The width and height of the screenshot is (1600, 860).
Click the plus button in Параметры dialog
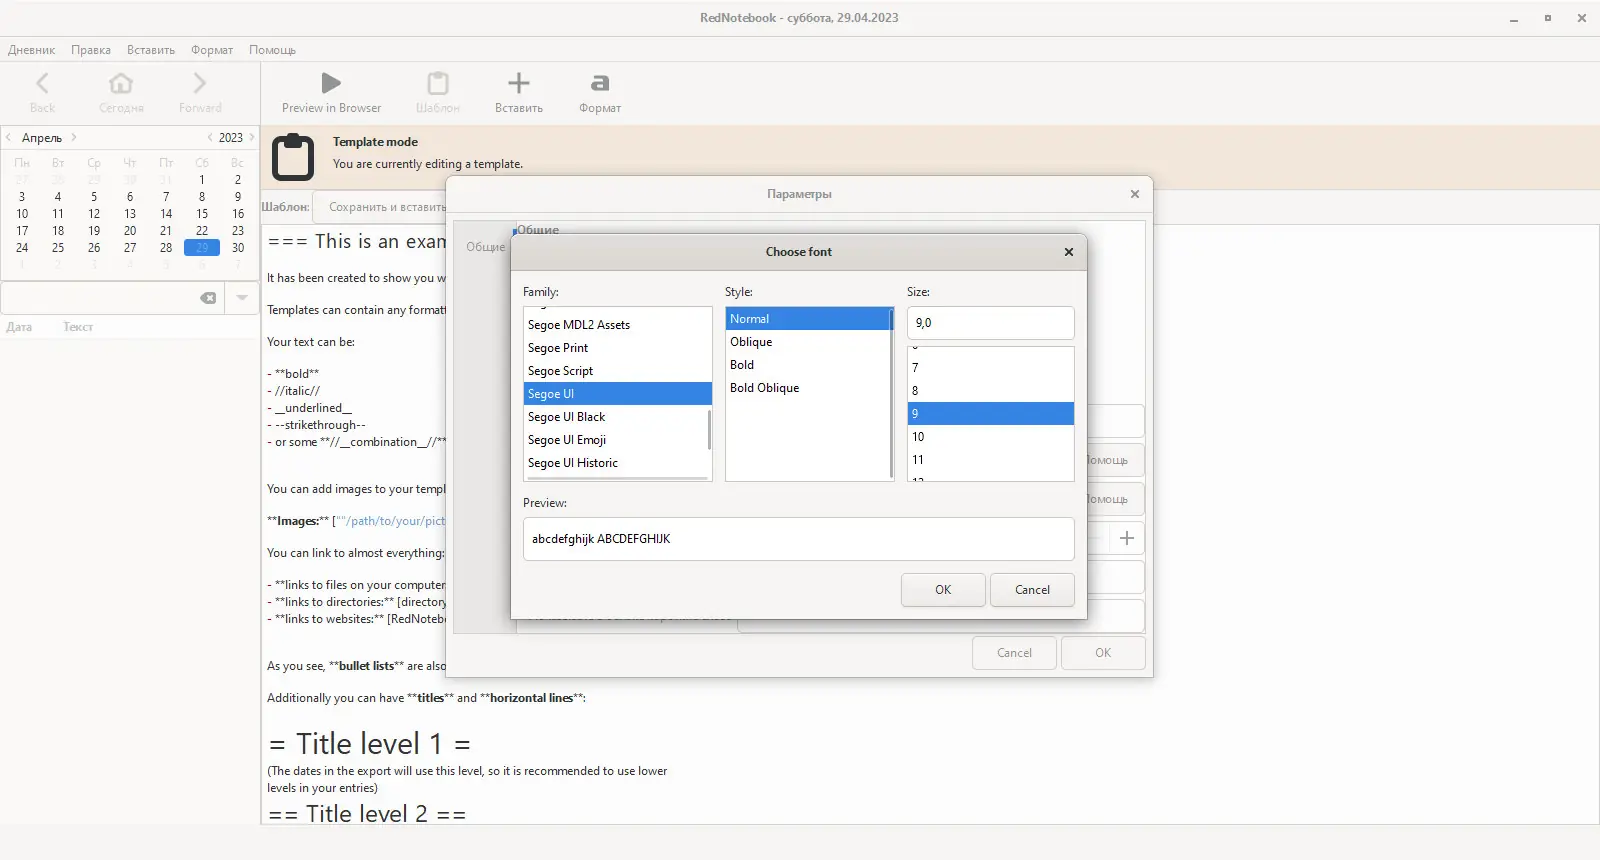click(x=1127, y=538)
